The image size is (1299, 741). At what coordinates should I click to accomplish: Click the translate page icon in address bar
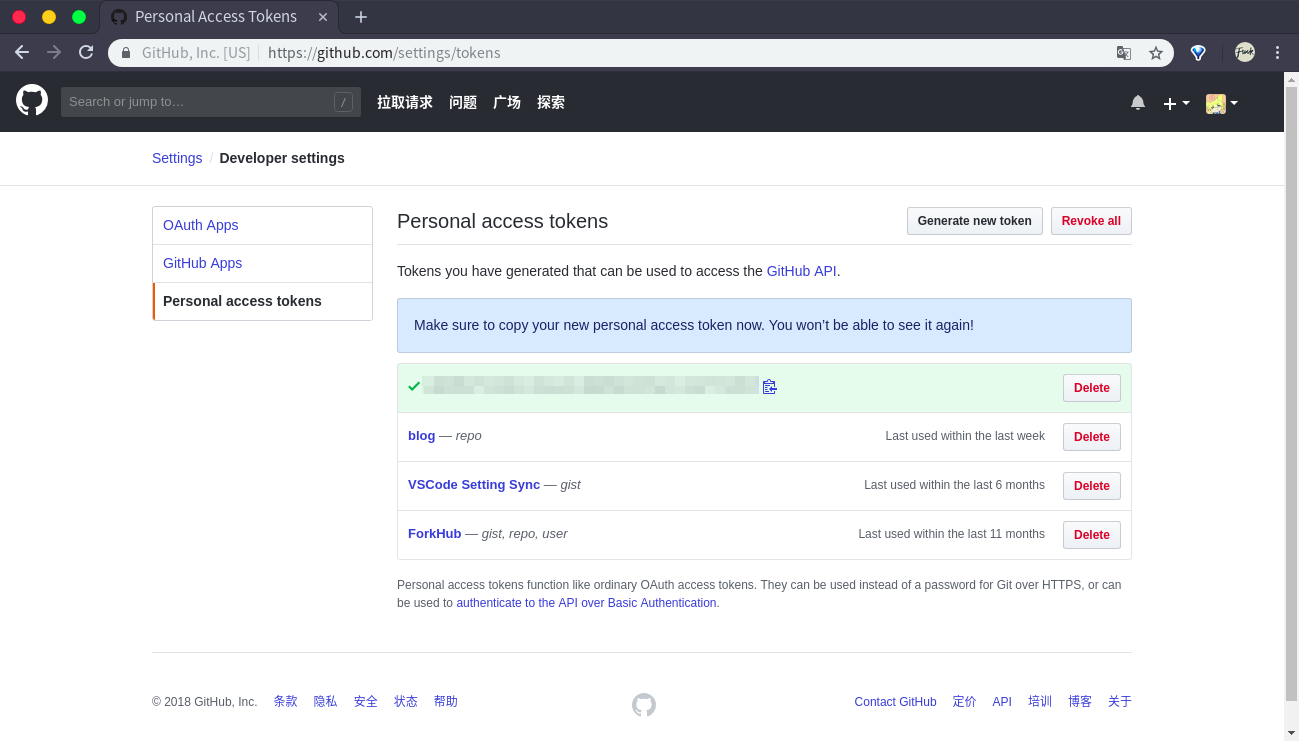coord(1124,53)
